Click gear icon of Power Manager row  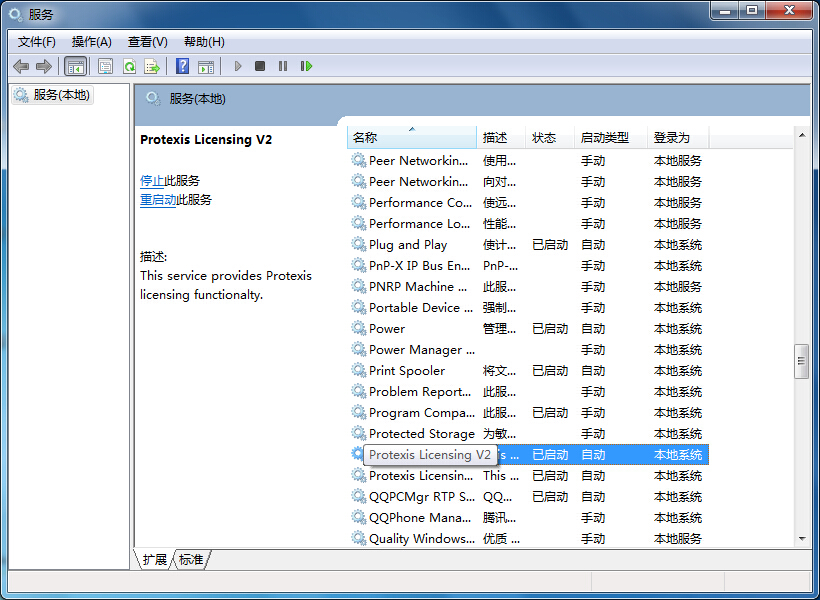pos(358,349)
